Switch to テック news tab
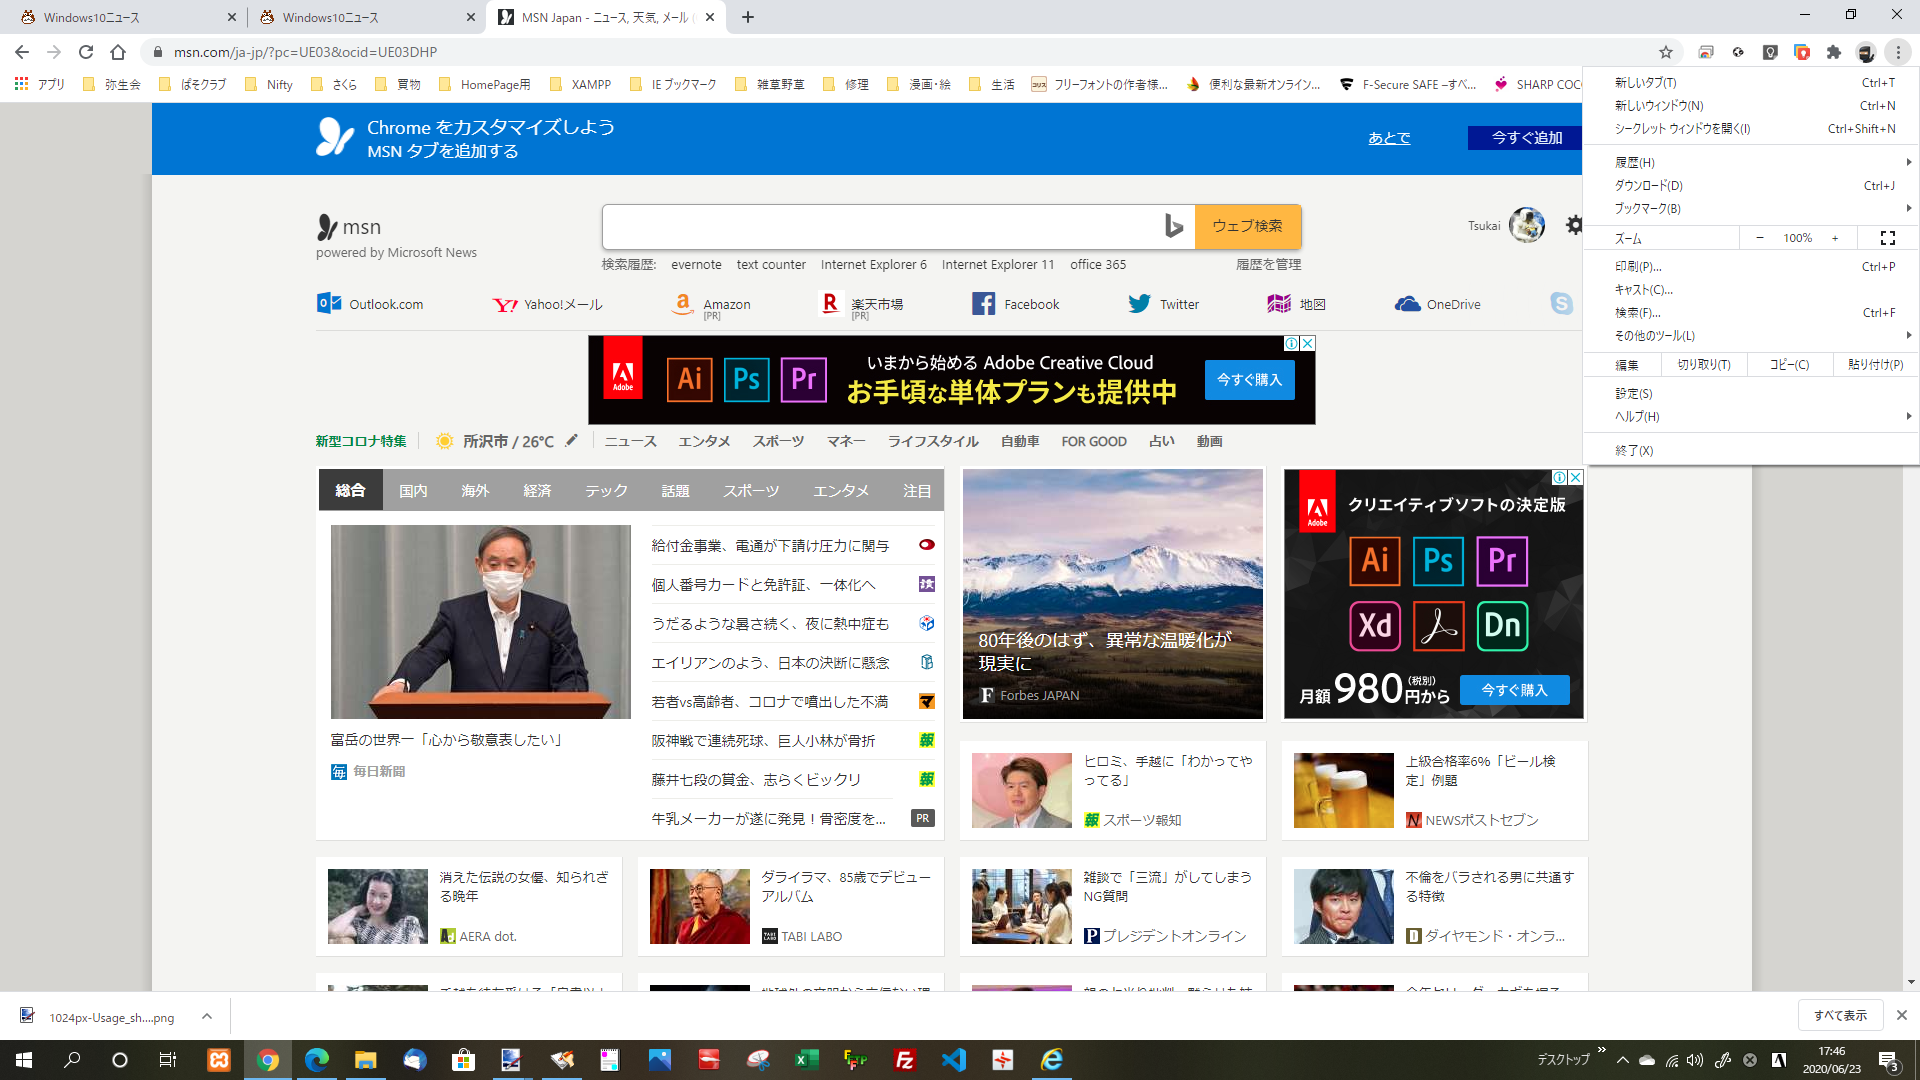Image resolution: width=1920 pixels, height=1080 pixels. coord(606,490)
